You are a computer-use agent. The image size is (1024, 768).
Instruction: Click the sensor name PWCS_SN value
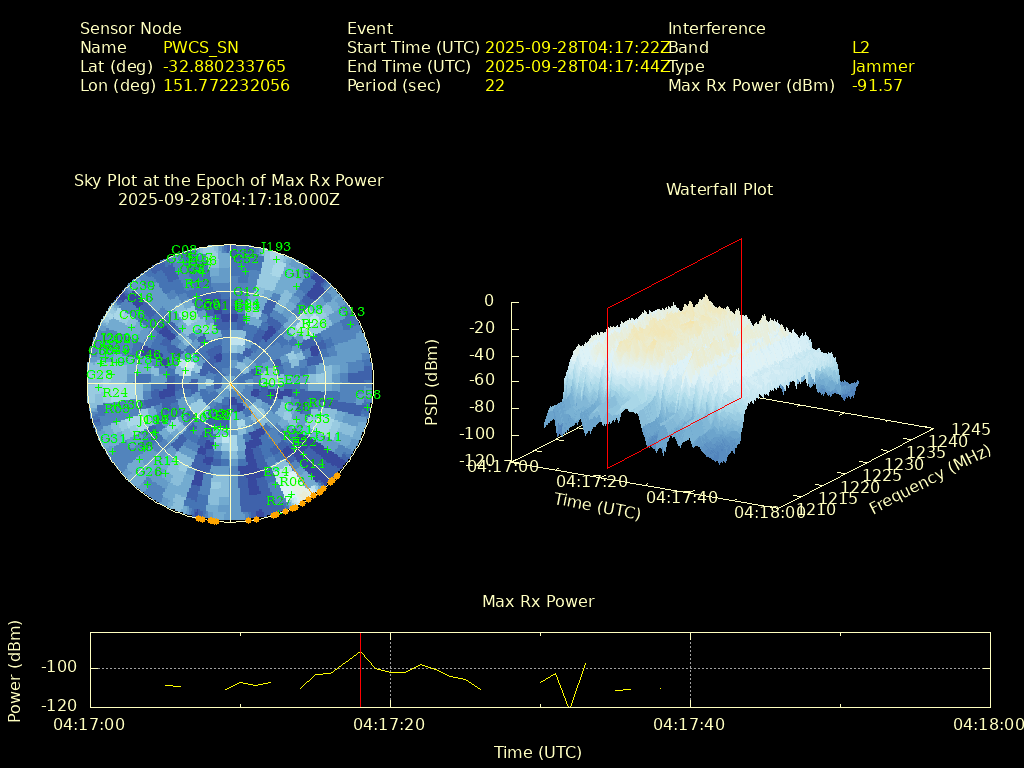click(201, 47)
